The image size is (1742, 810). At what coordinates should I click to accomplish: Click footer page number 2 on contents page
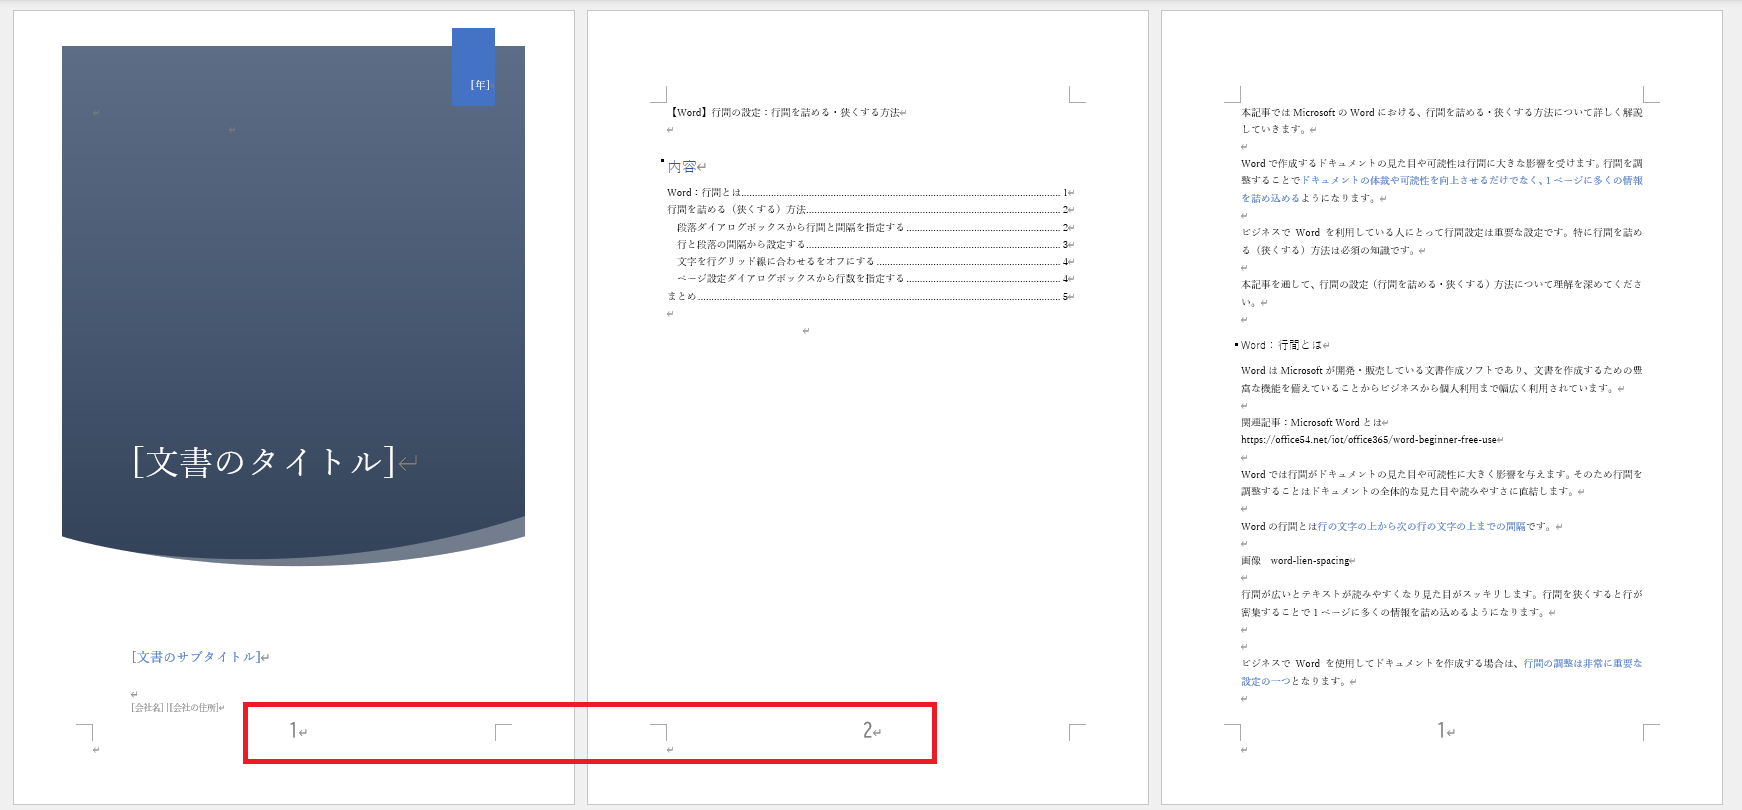pos(868,731)
